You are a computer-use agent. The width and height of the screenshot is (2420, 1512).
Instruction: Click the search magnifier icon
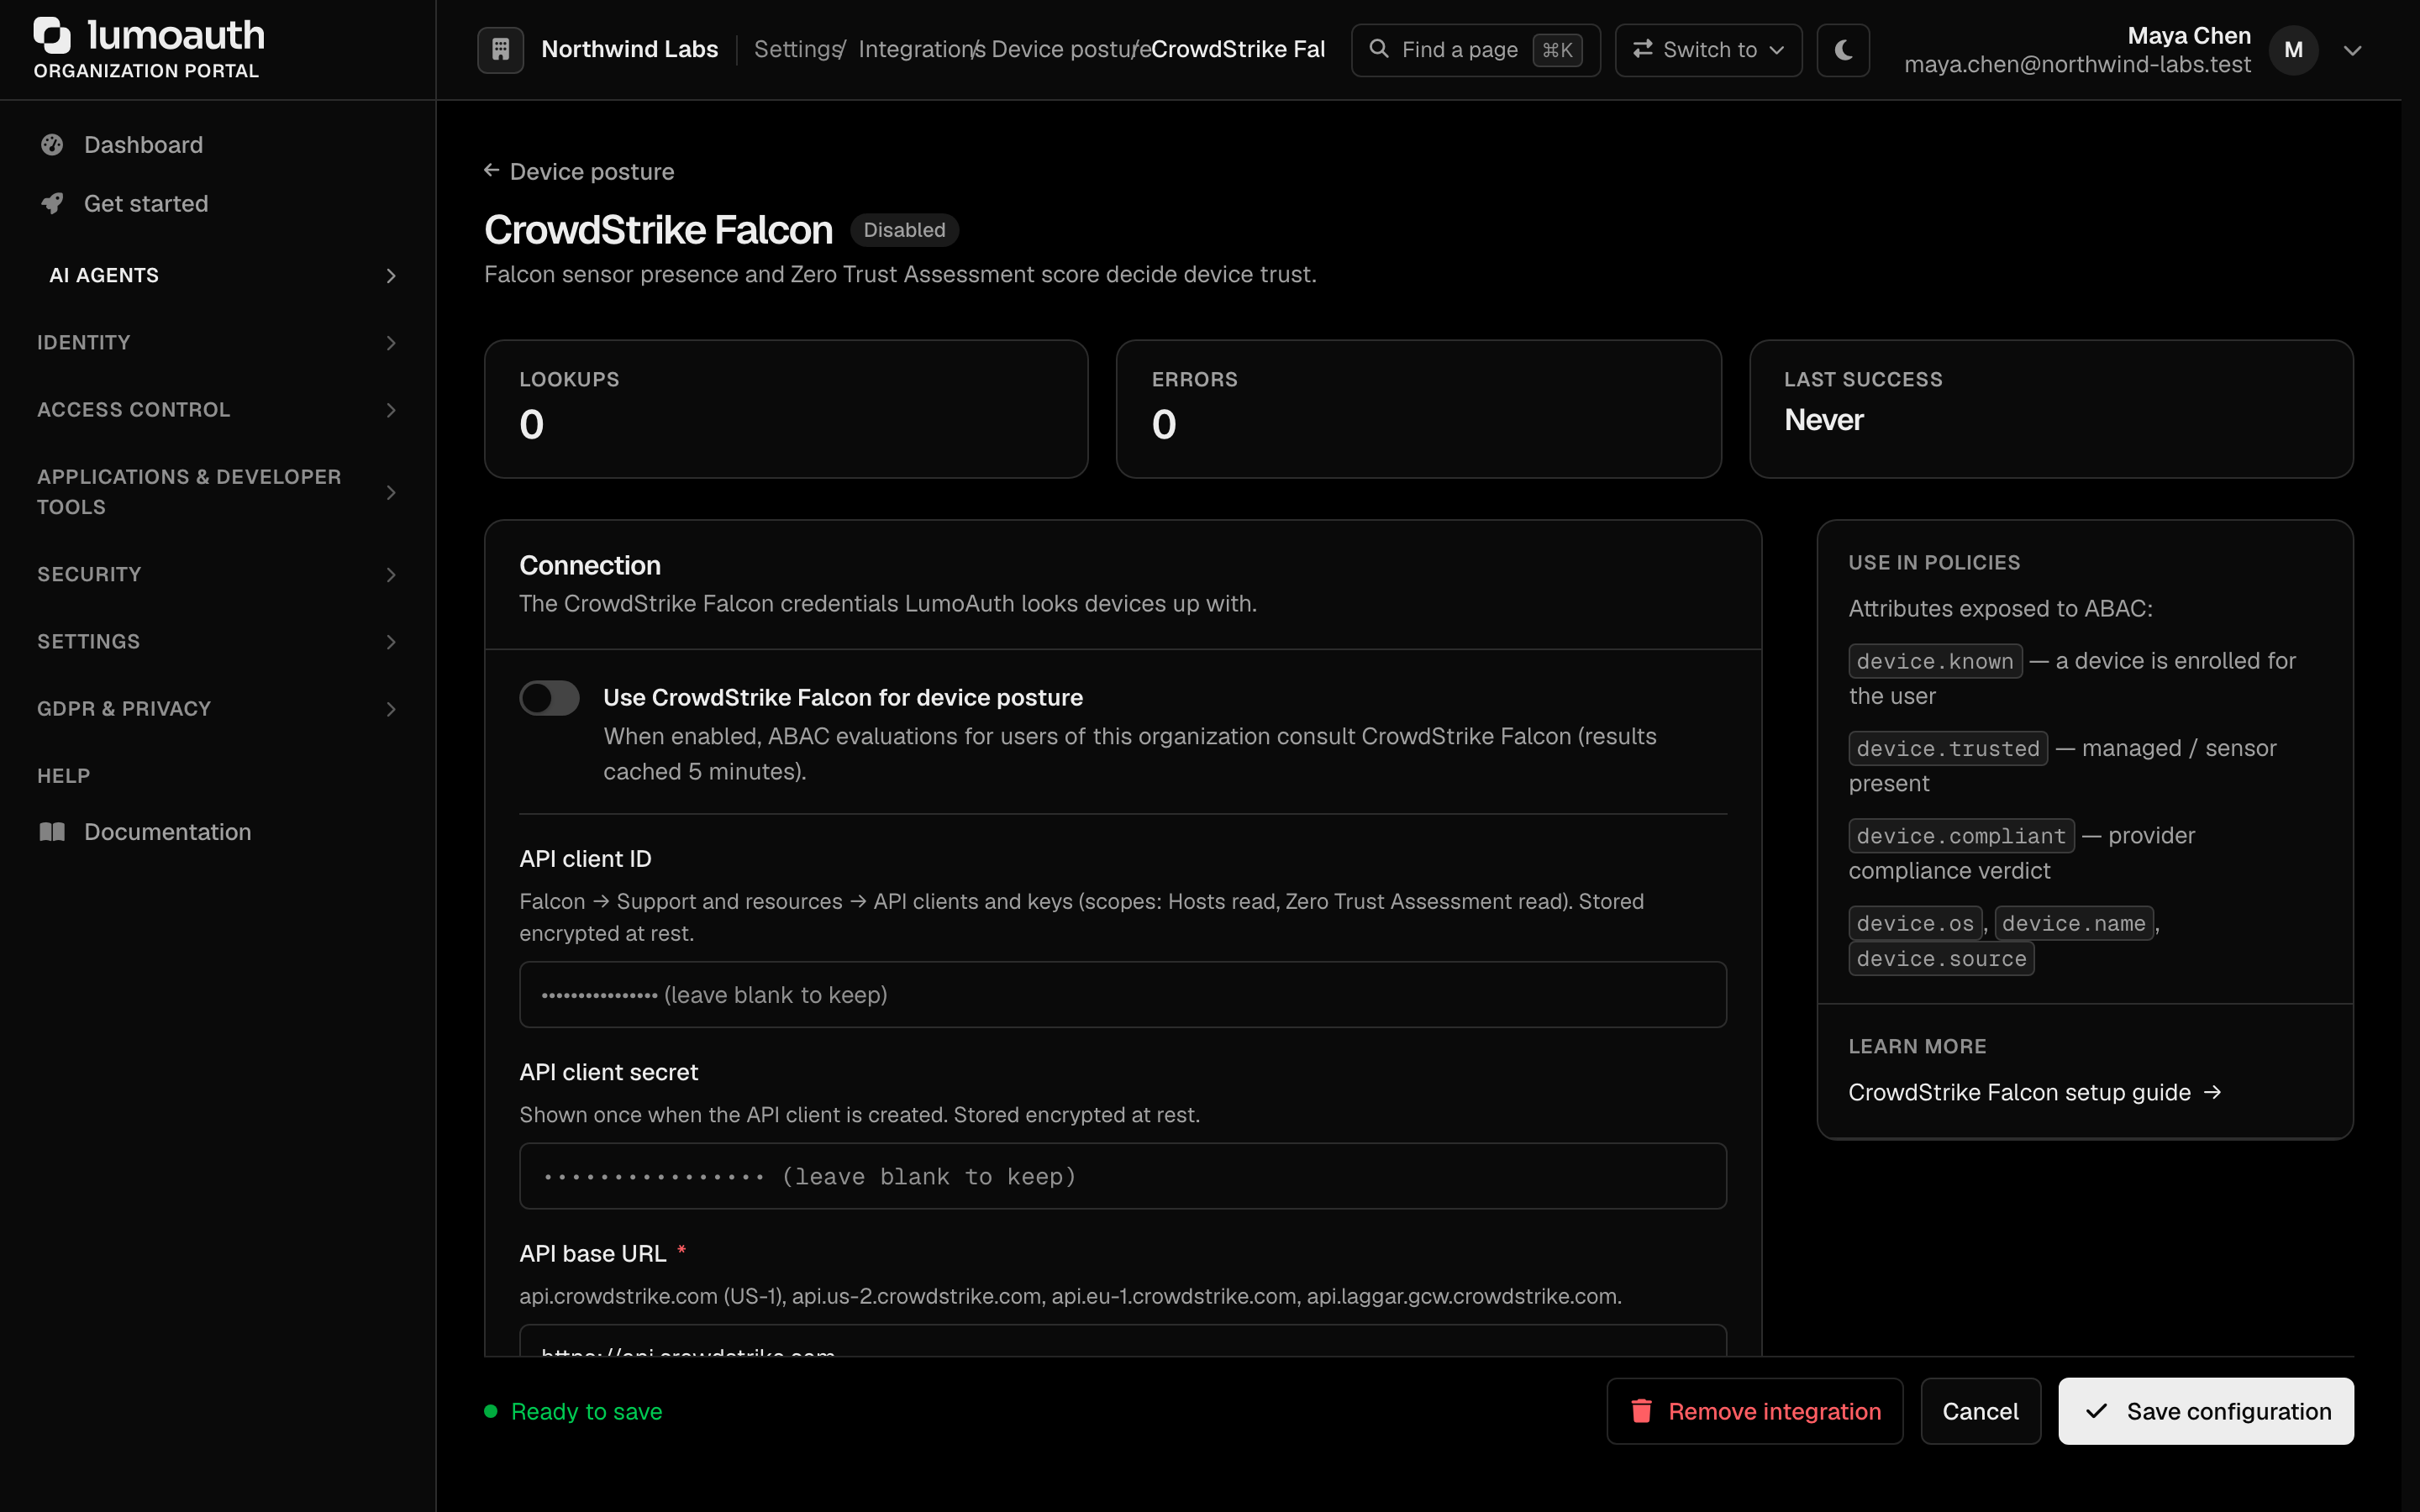point(1379,49)
